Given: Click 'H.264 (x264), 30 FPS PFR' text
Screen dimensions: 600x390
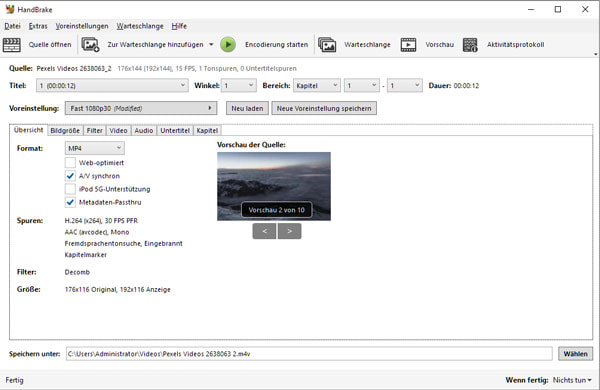Looking at the screenshot, I should point(101,221).
